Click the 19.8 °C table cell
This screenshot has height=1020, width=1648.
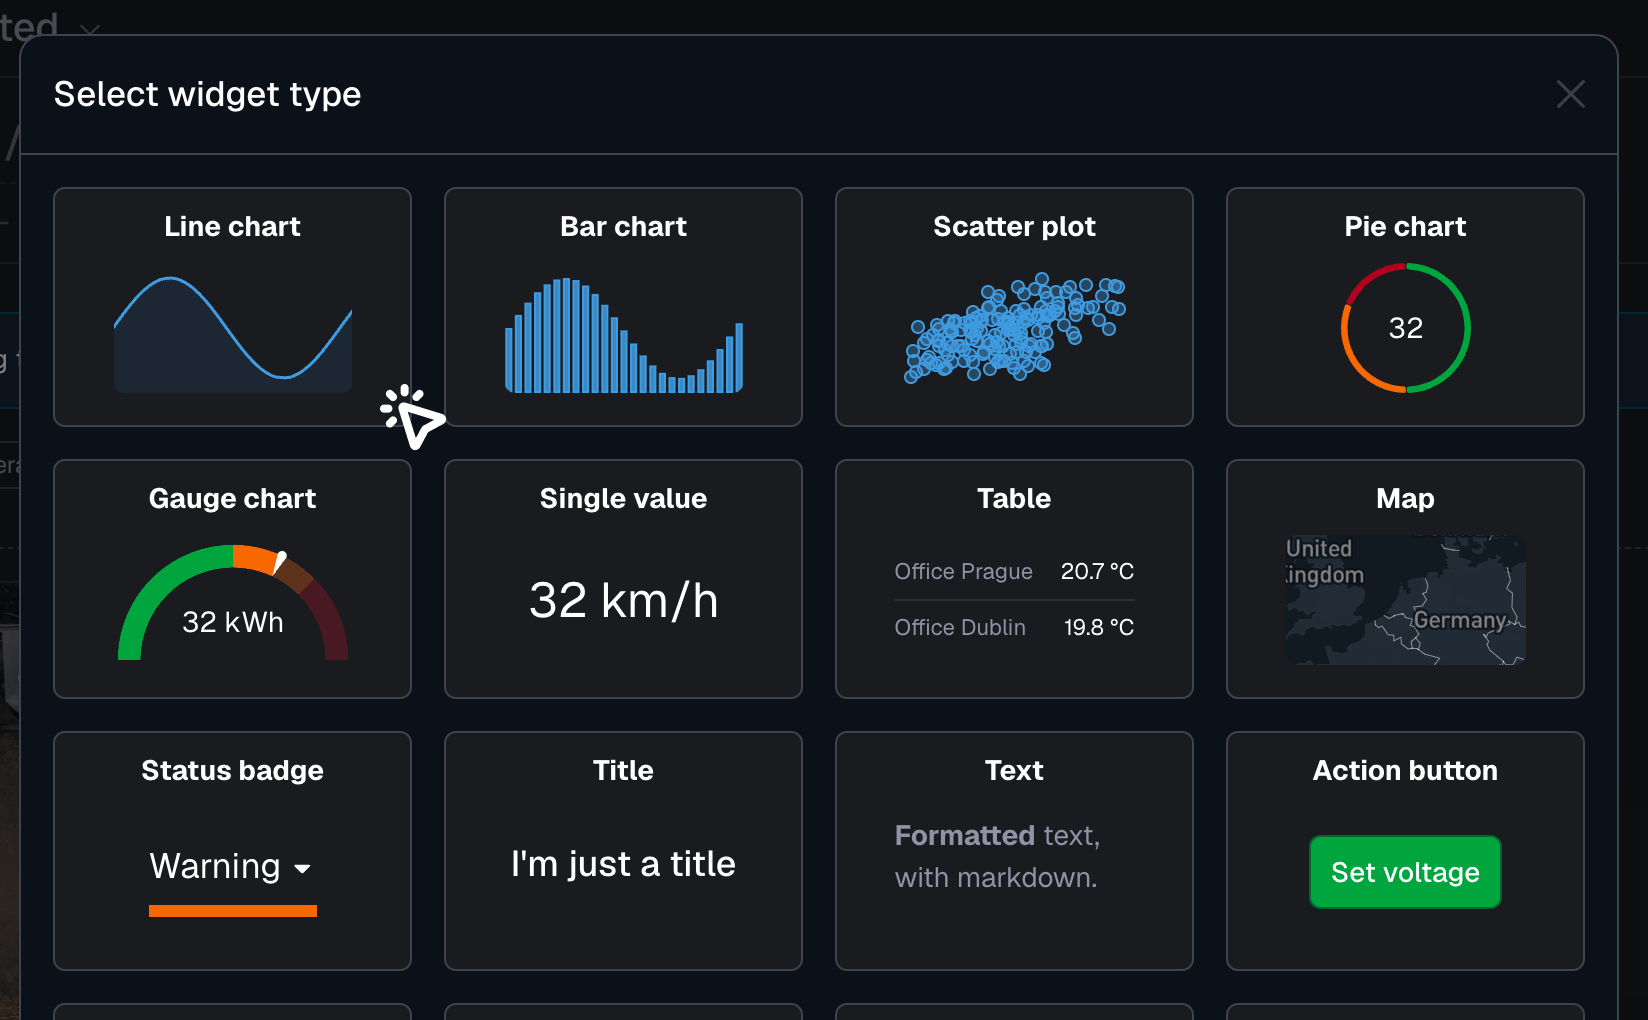[x=1099, y=627]
